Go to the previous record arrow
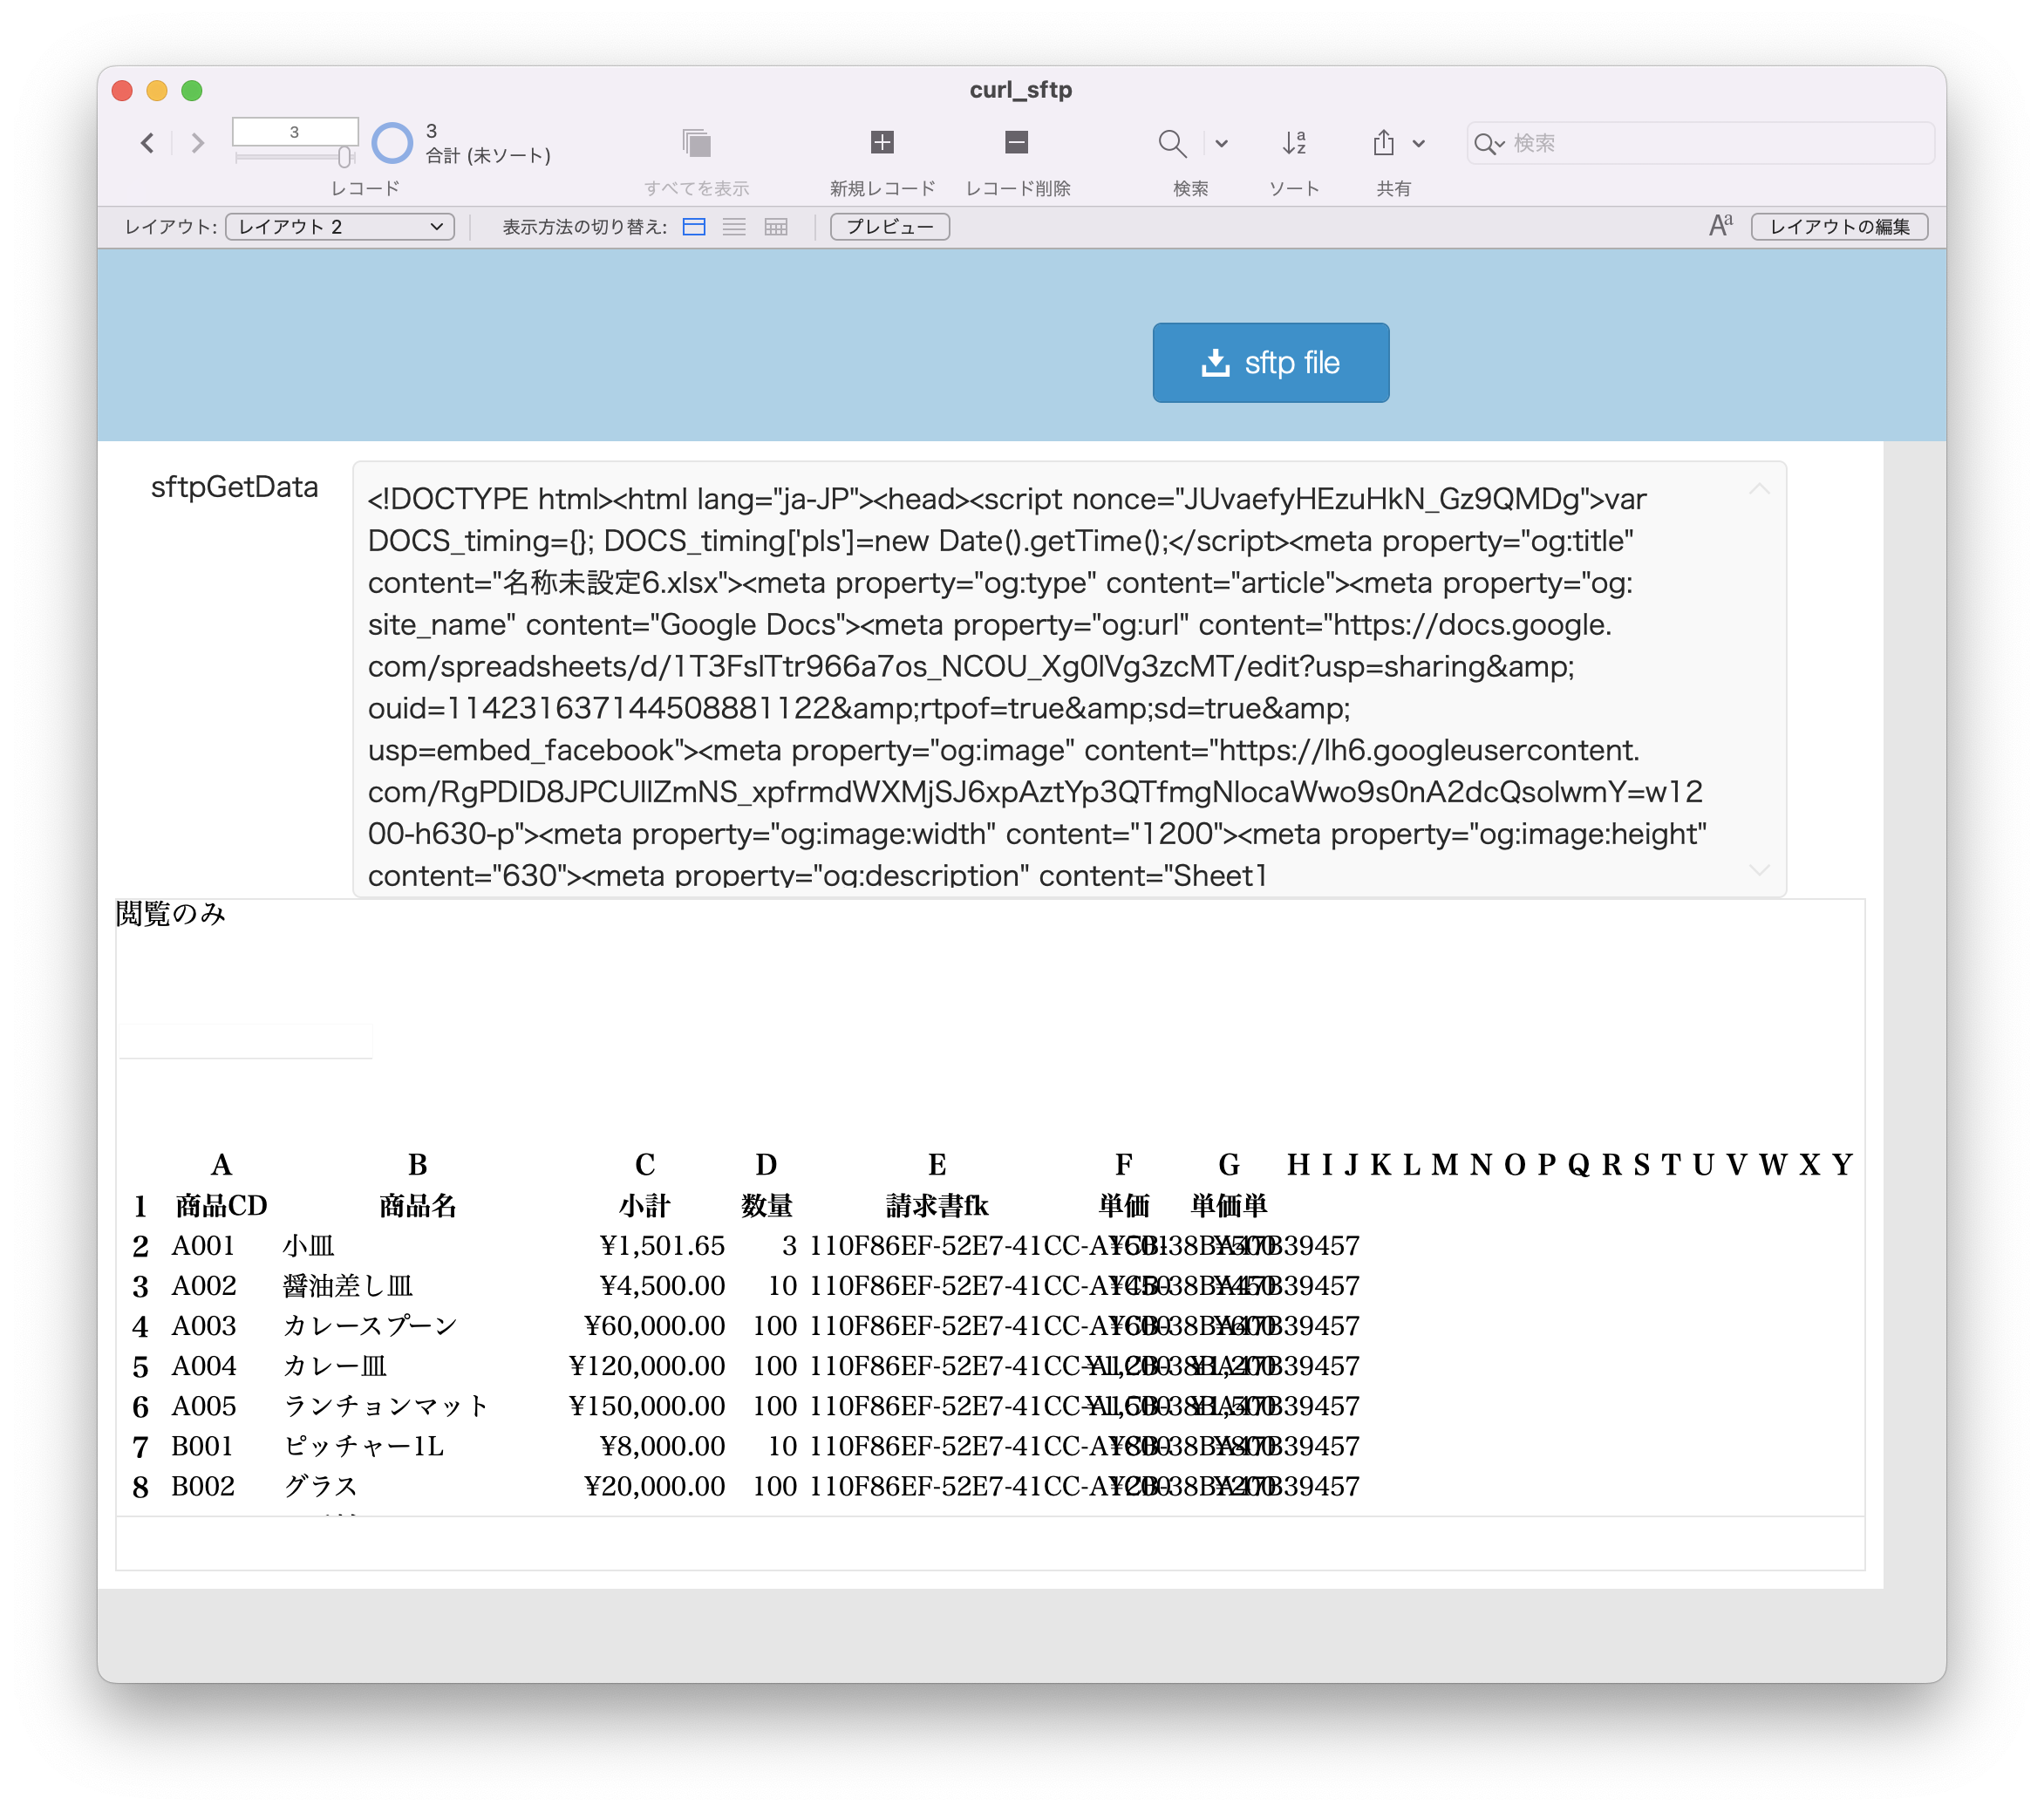 tap(148, 143)
